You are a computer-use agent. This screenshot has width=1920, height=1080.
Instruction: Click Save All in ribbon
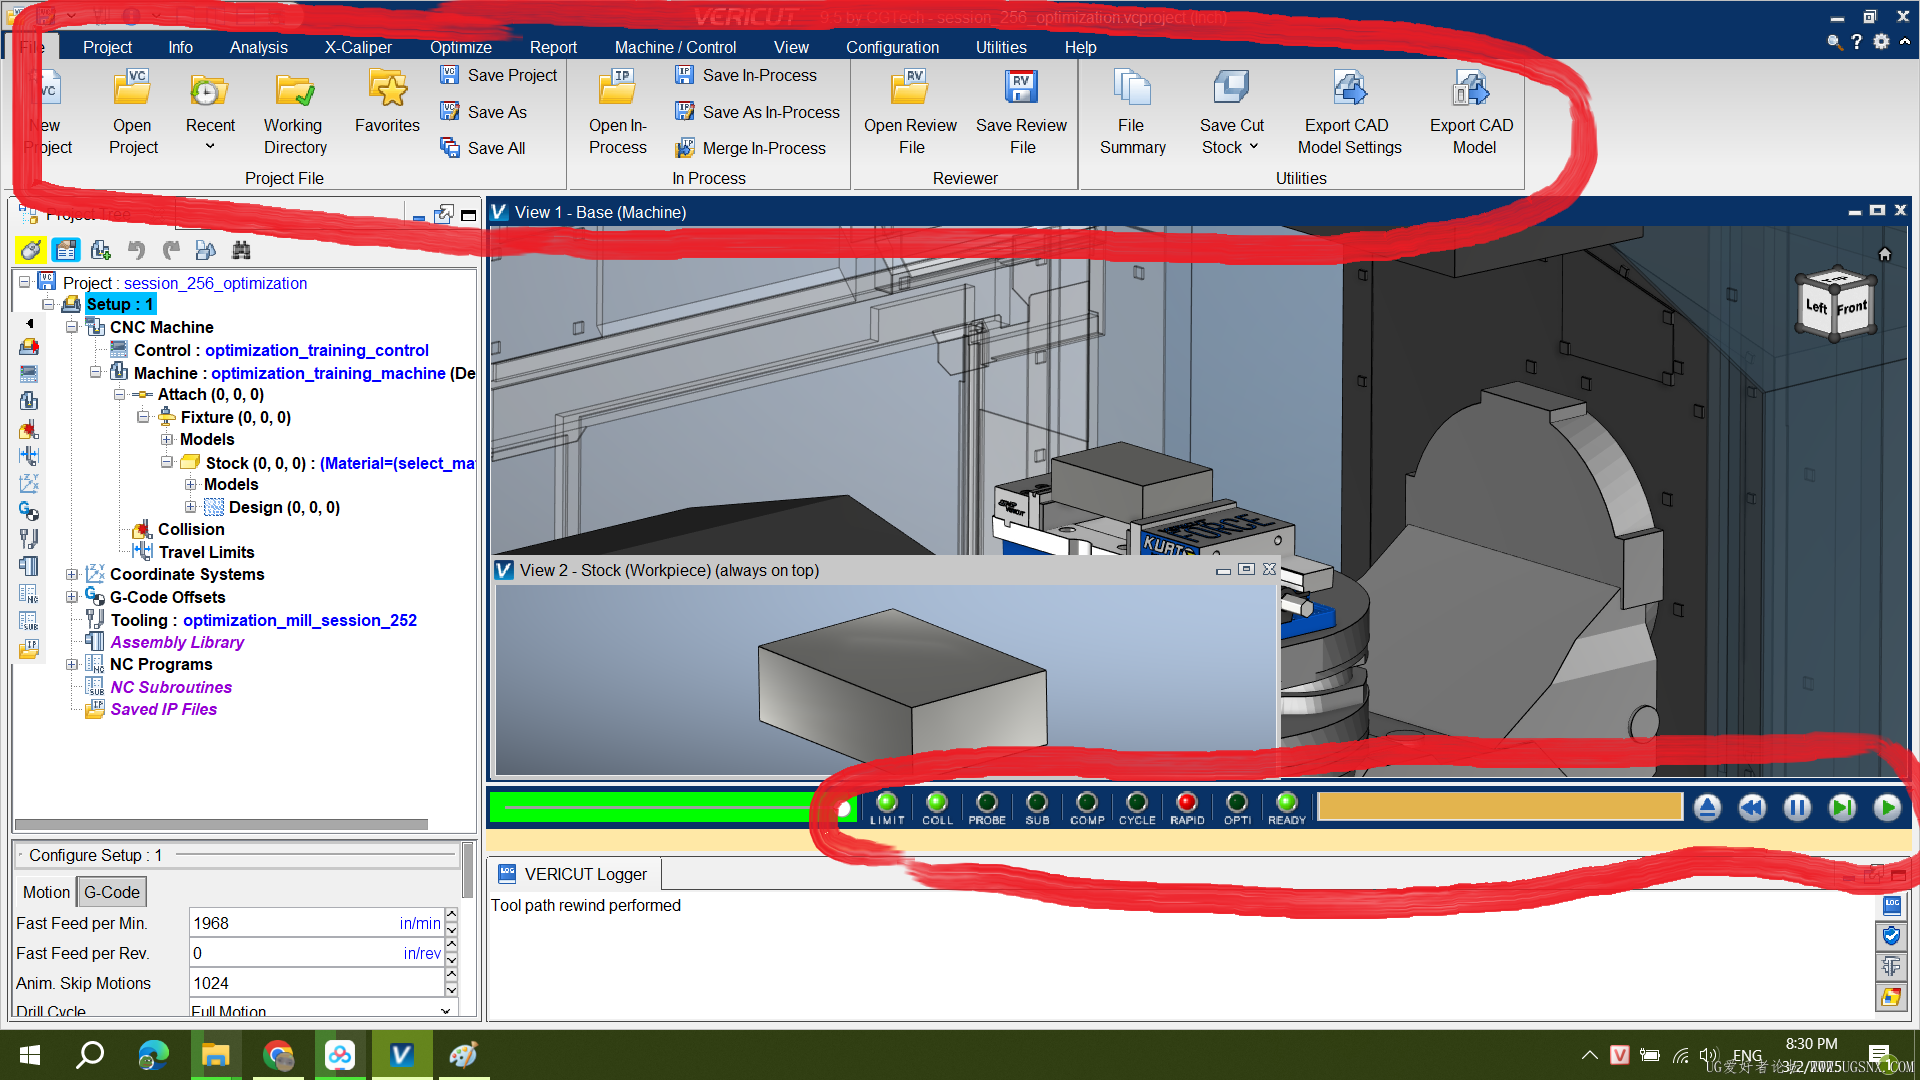(483, 148)
